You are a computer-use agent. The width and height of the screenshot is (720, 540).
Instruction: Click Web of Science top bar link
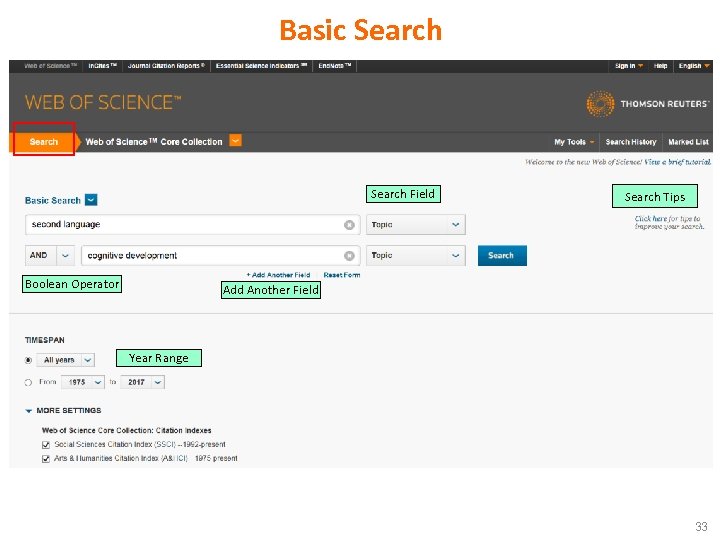click(x=51, y=66)
